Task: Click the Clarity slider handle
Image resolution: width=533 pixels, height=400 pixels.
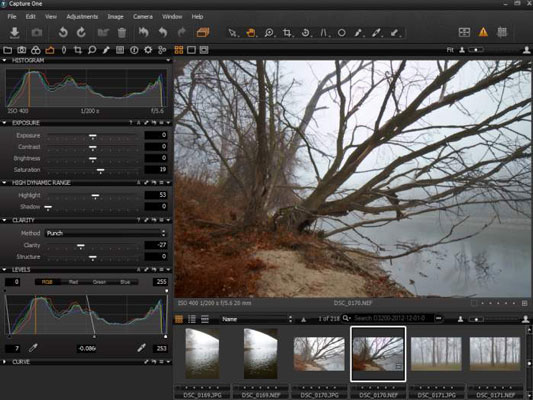Action: tap(81, 246)
